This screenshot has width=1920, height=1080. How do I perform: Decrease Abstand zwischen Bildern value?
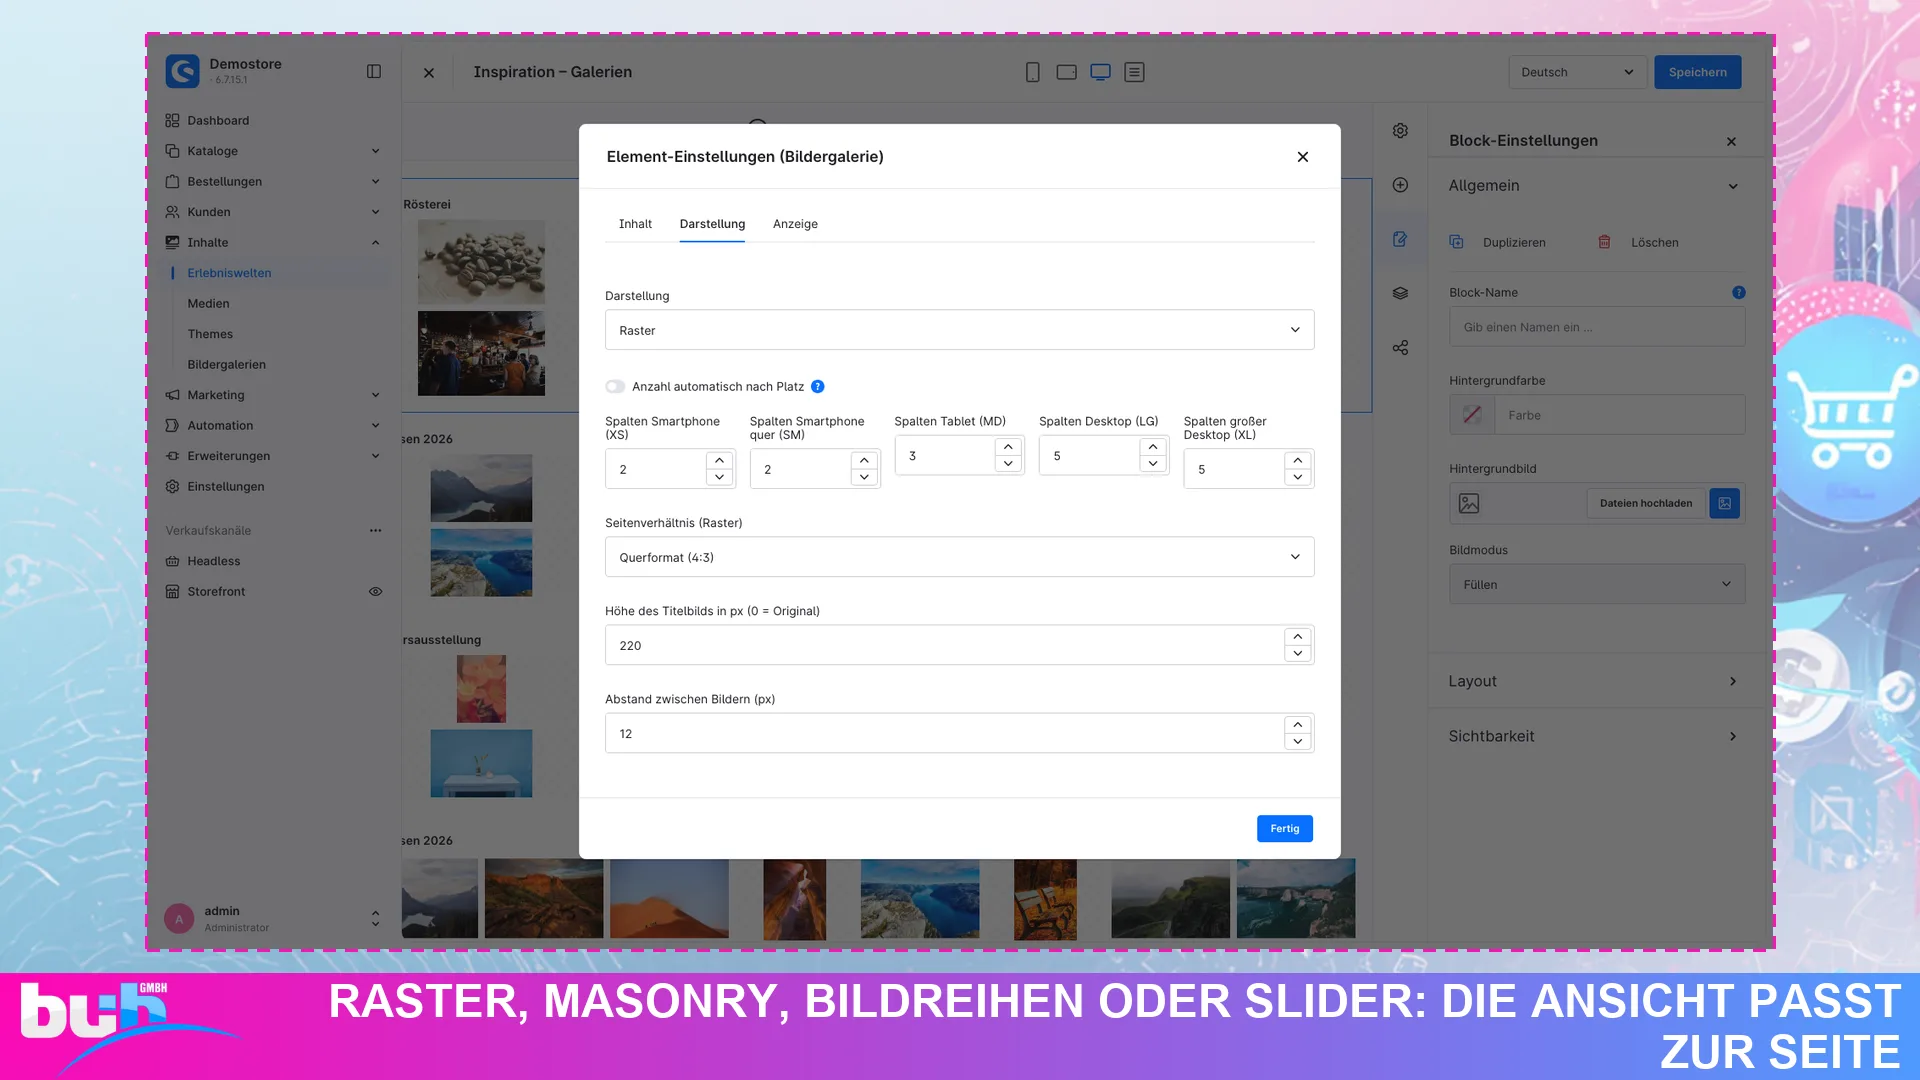[1297, 742]
